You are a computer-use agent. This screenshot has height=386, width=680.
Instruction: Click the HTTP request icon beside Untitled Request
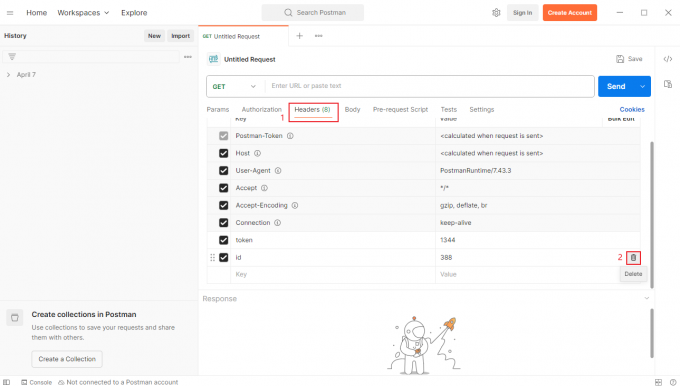tap(213, 59)
